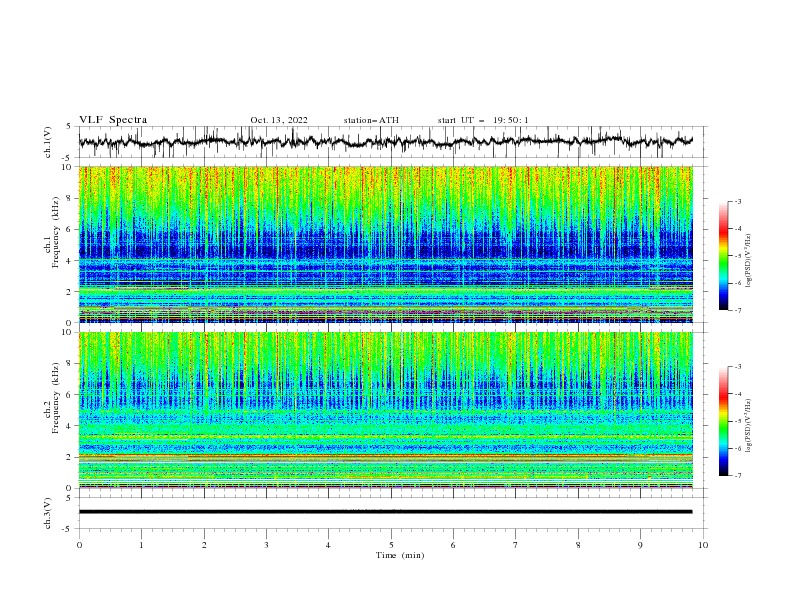Click the ch.2 Frequency (kHz) axis label
Screen dimensions: 792x612
[52, 397]
